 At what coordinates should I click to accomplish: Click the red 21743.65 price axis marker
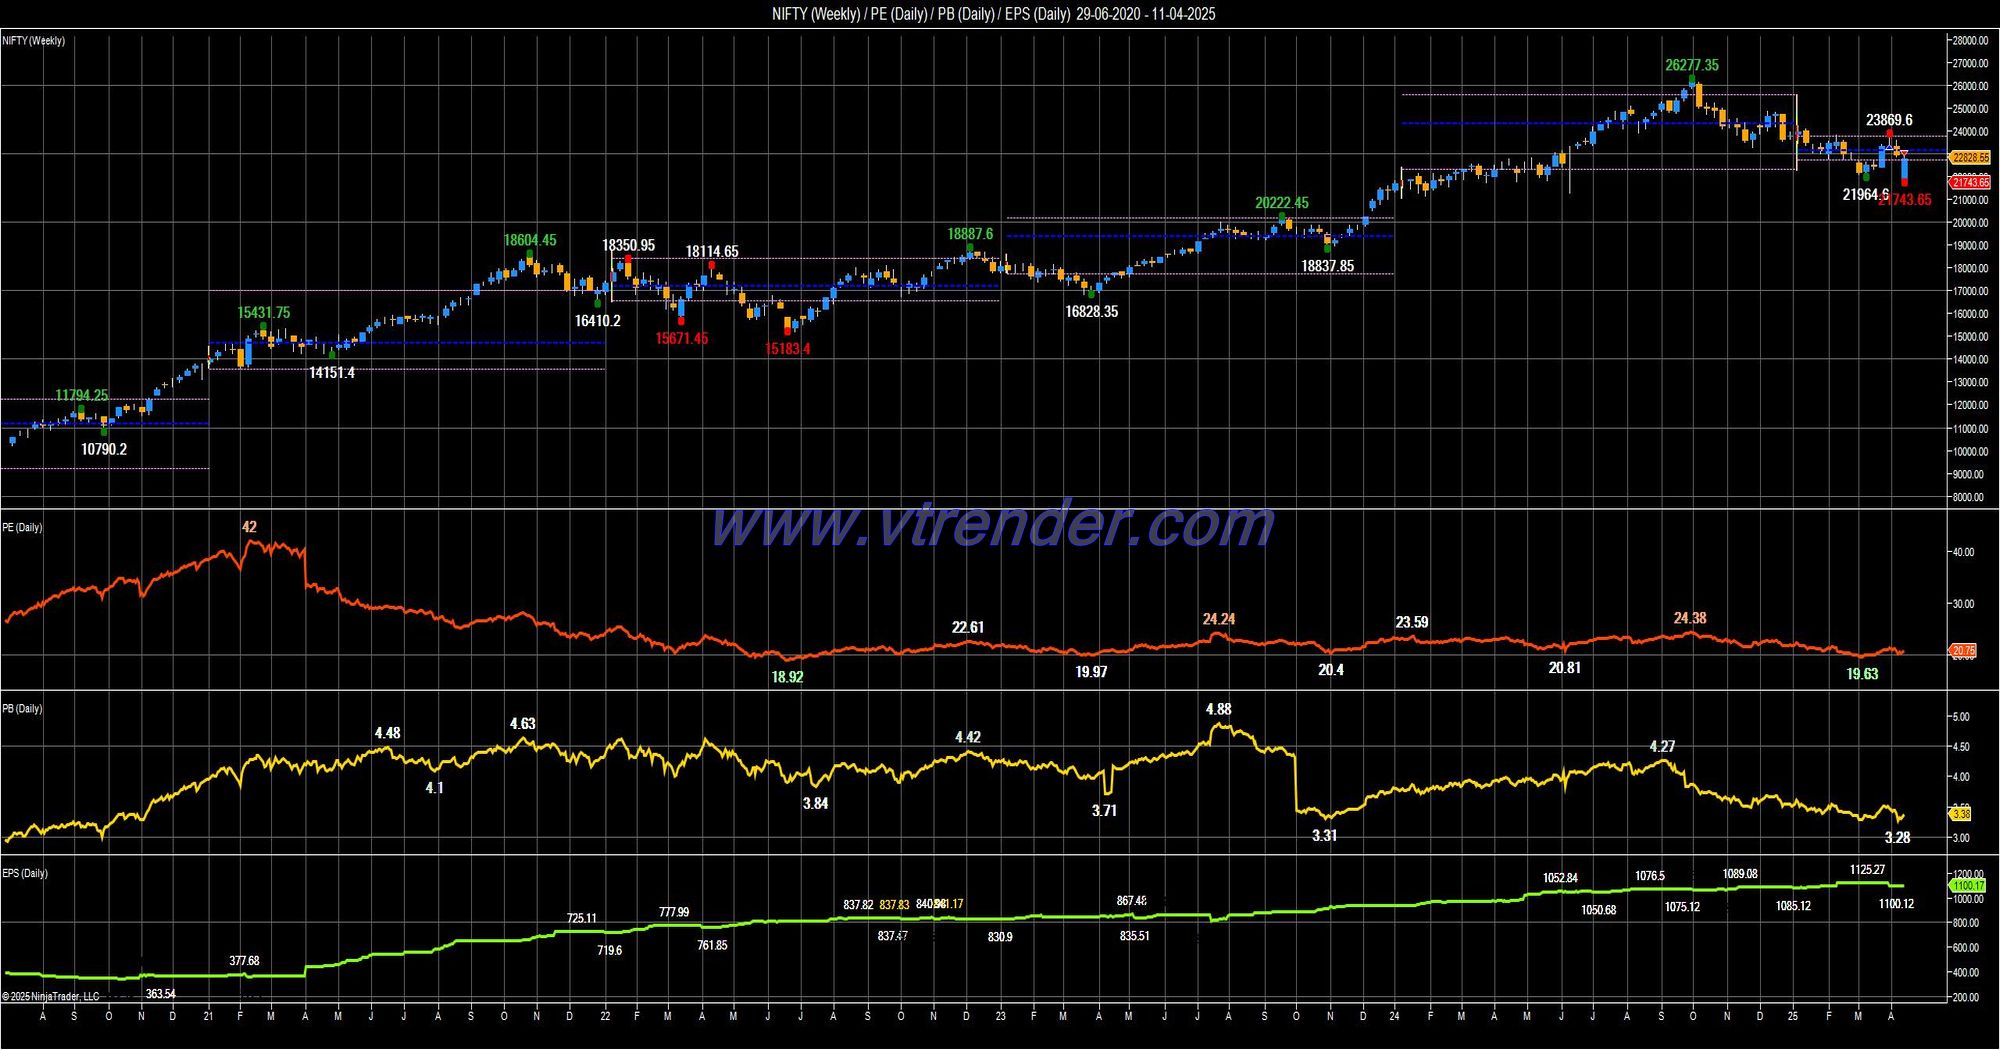tap(1970, 182)
